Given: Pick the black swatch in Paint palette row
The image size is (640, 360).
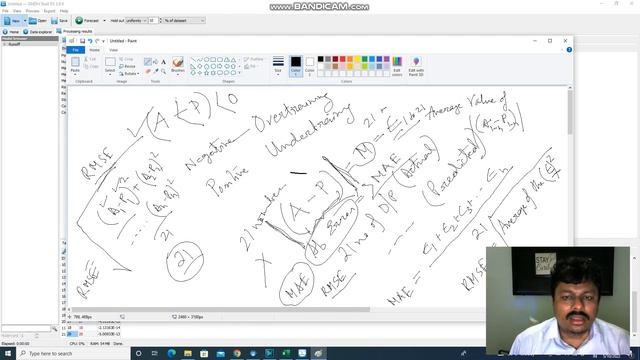Looking at the screenshot, I should pos(320,59).
